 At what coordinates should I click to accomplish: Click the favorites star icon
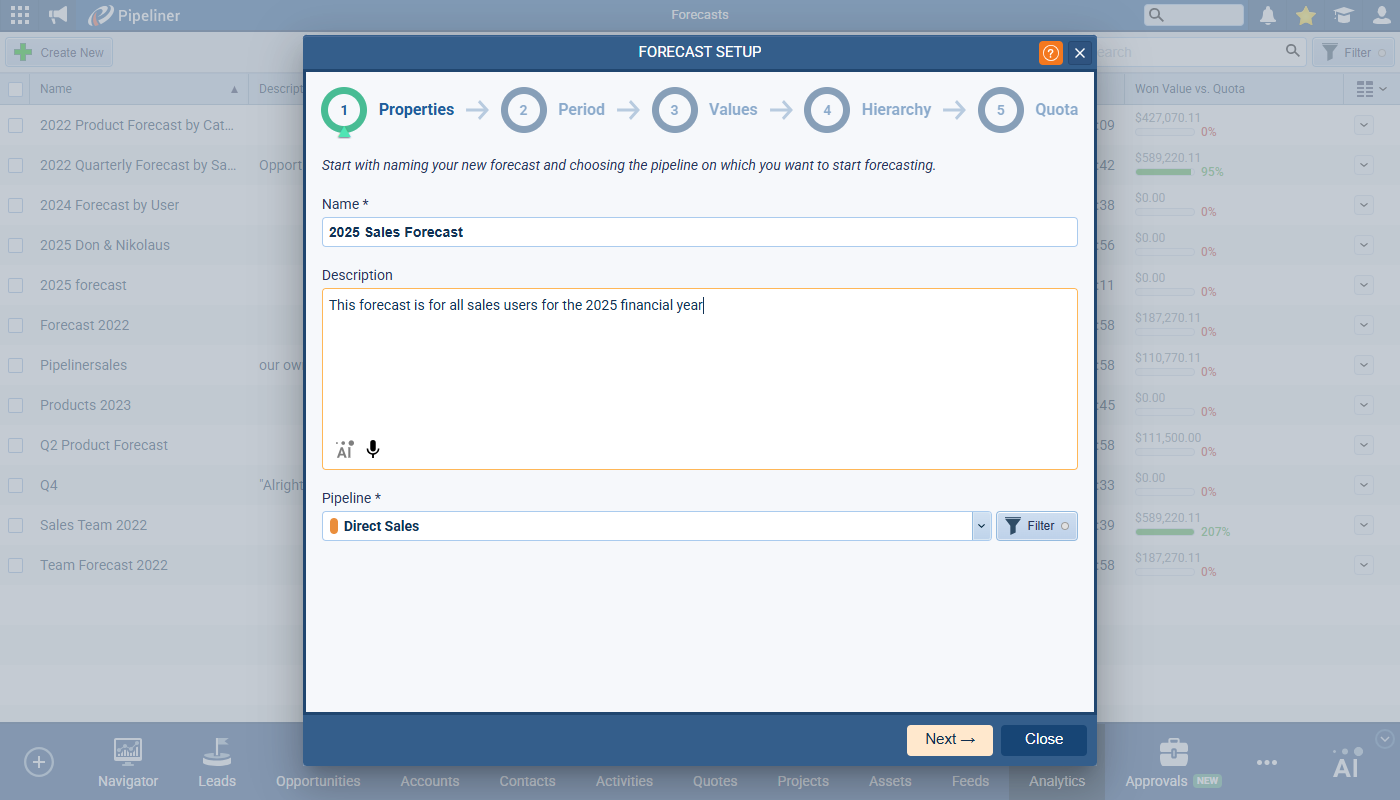[1305, 15]
